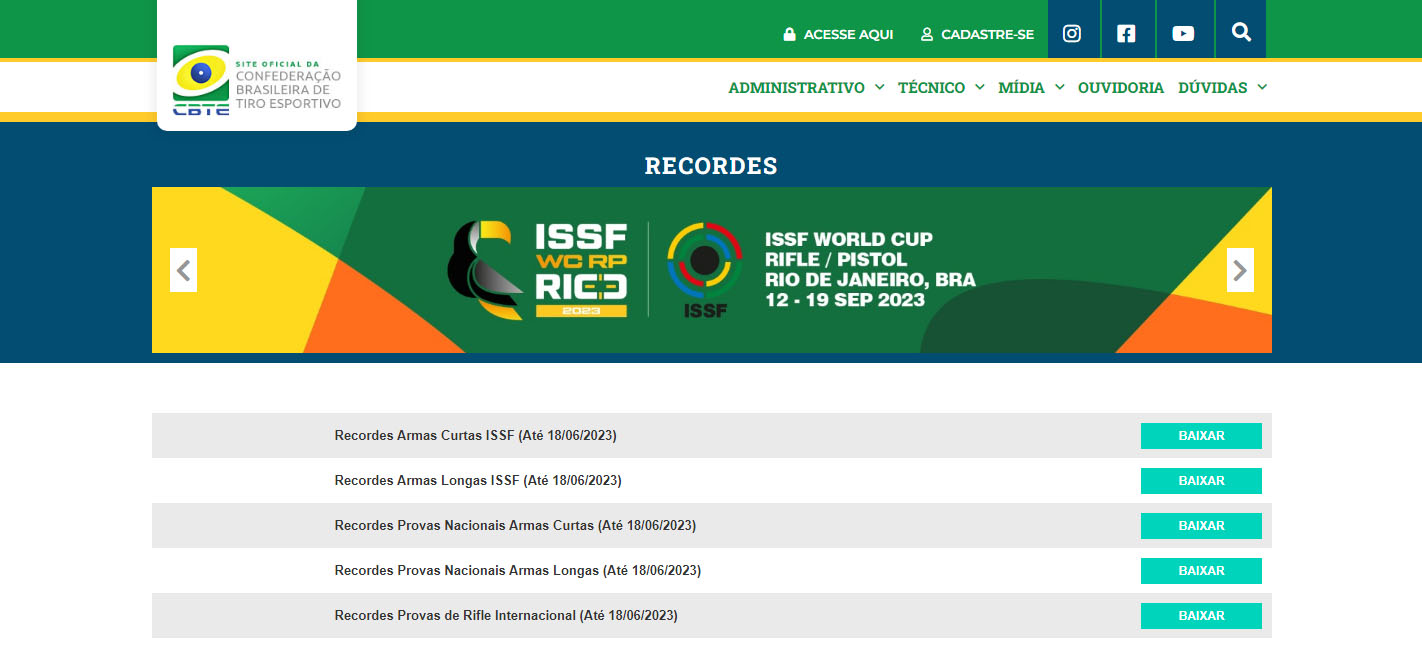Open the Mídia menu
1422x654 pixels.
[x=1021, y=88]
